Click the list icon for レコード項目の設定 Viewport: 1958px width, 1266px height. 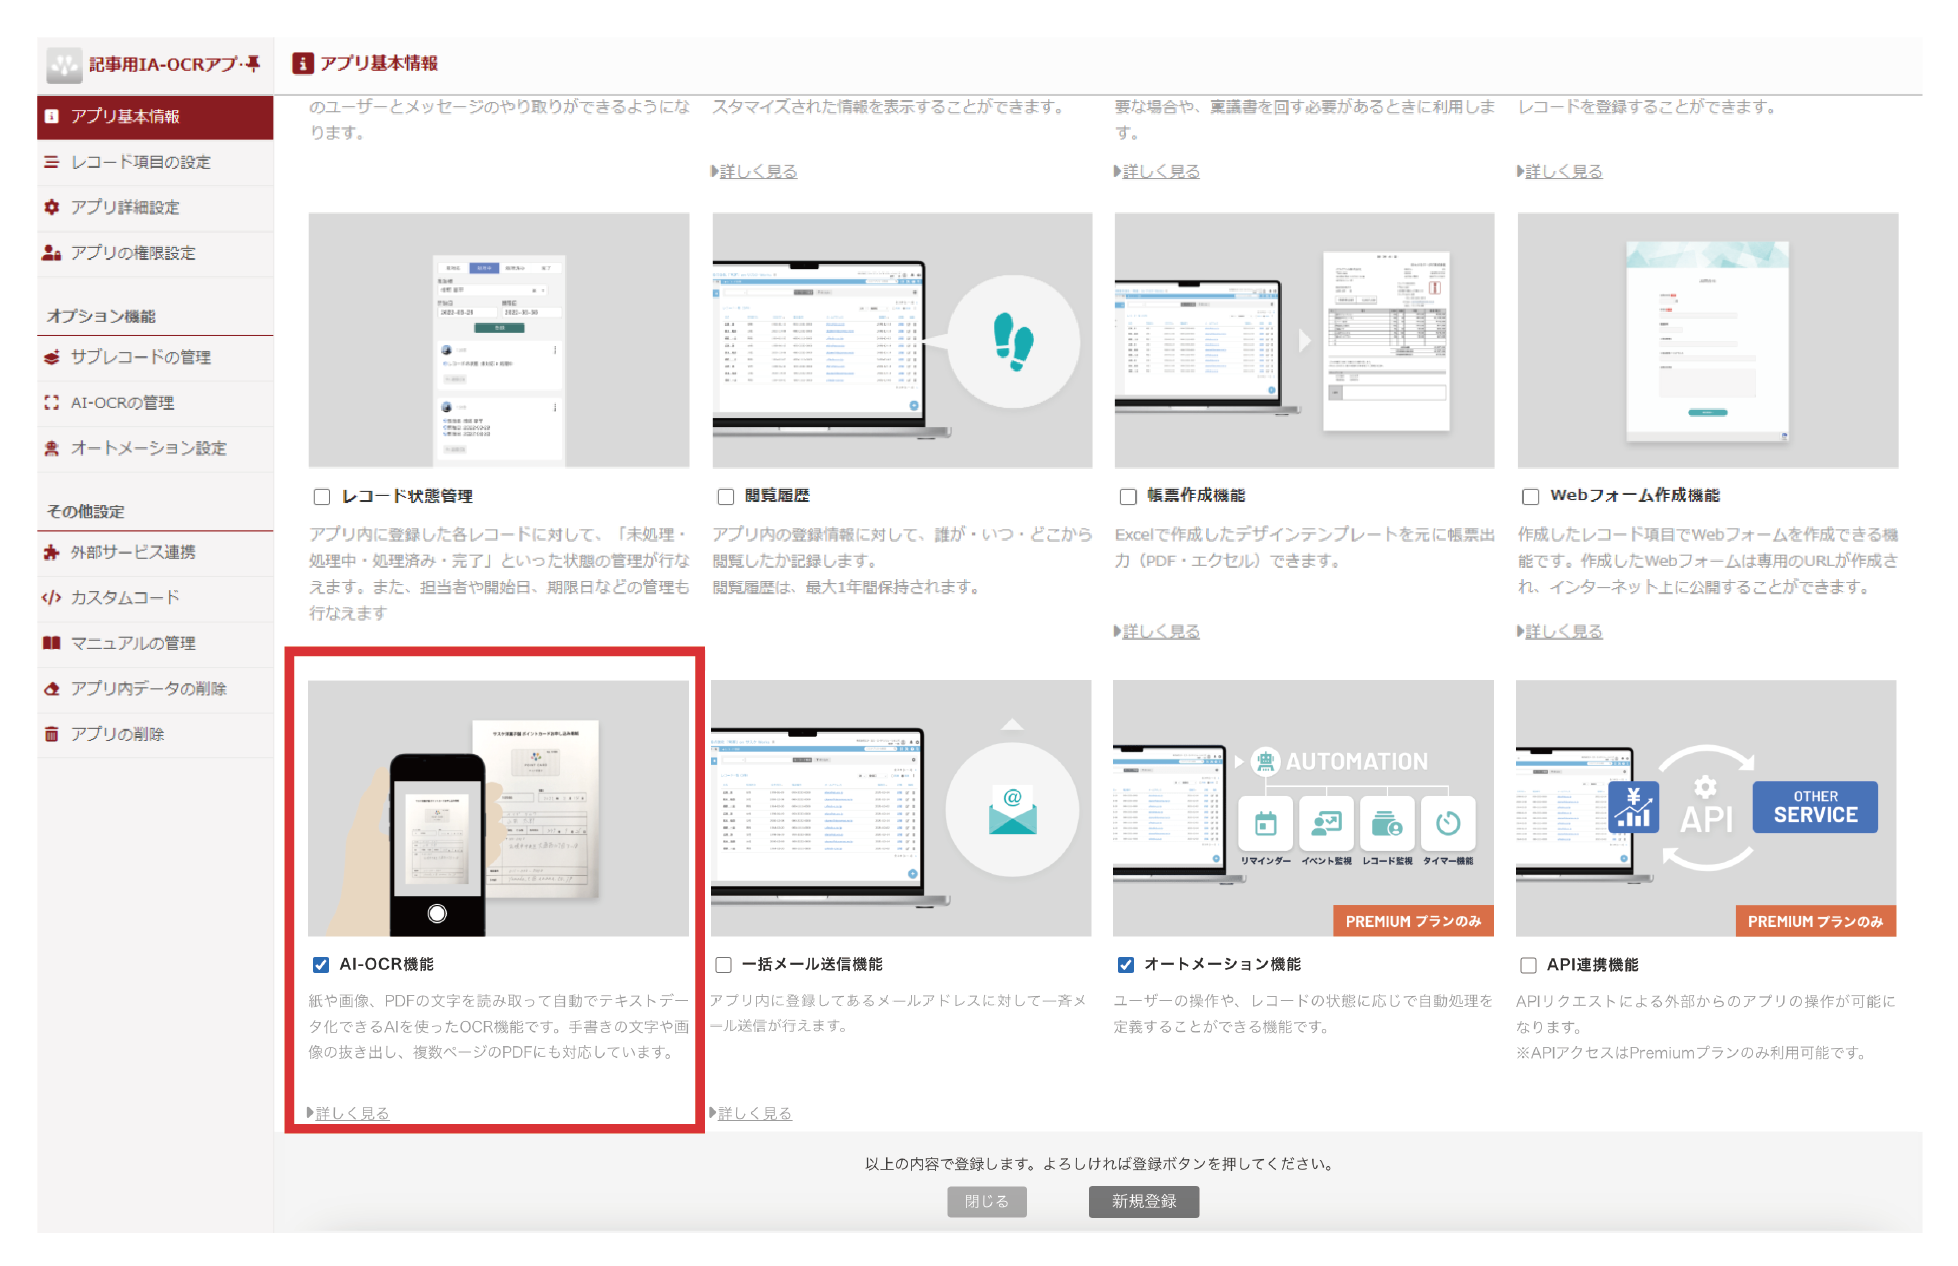point(52,162)
